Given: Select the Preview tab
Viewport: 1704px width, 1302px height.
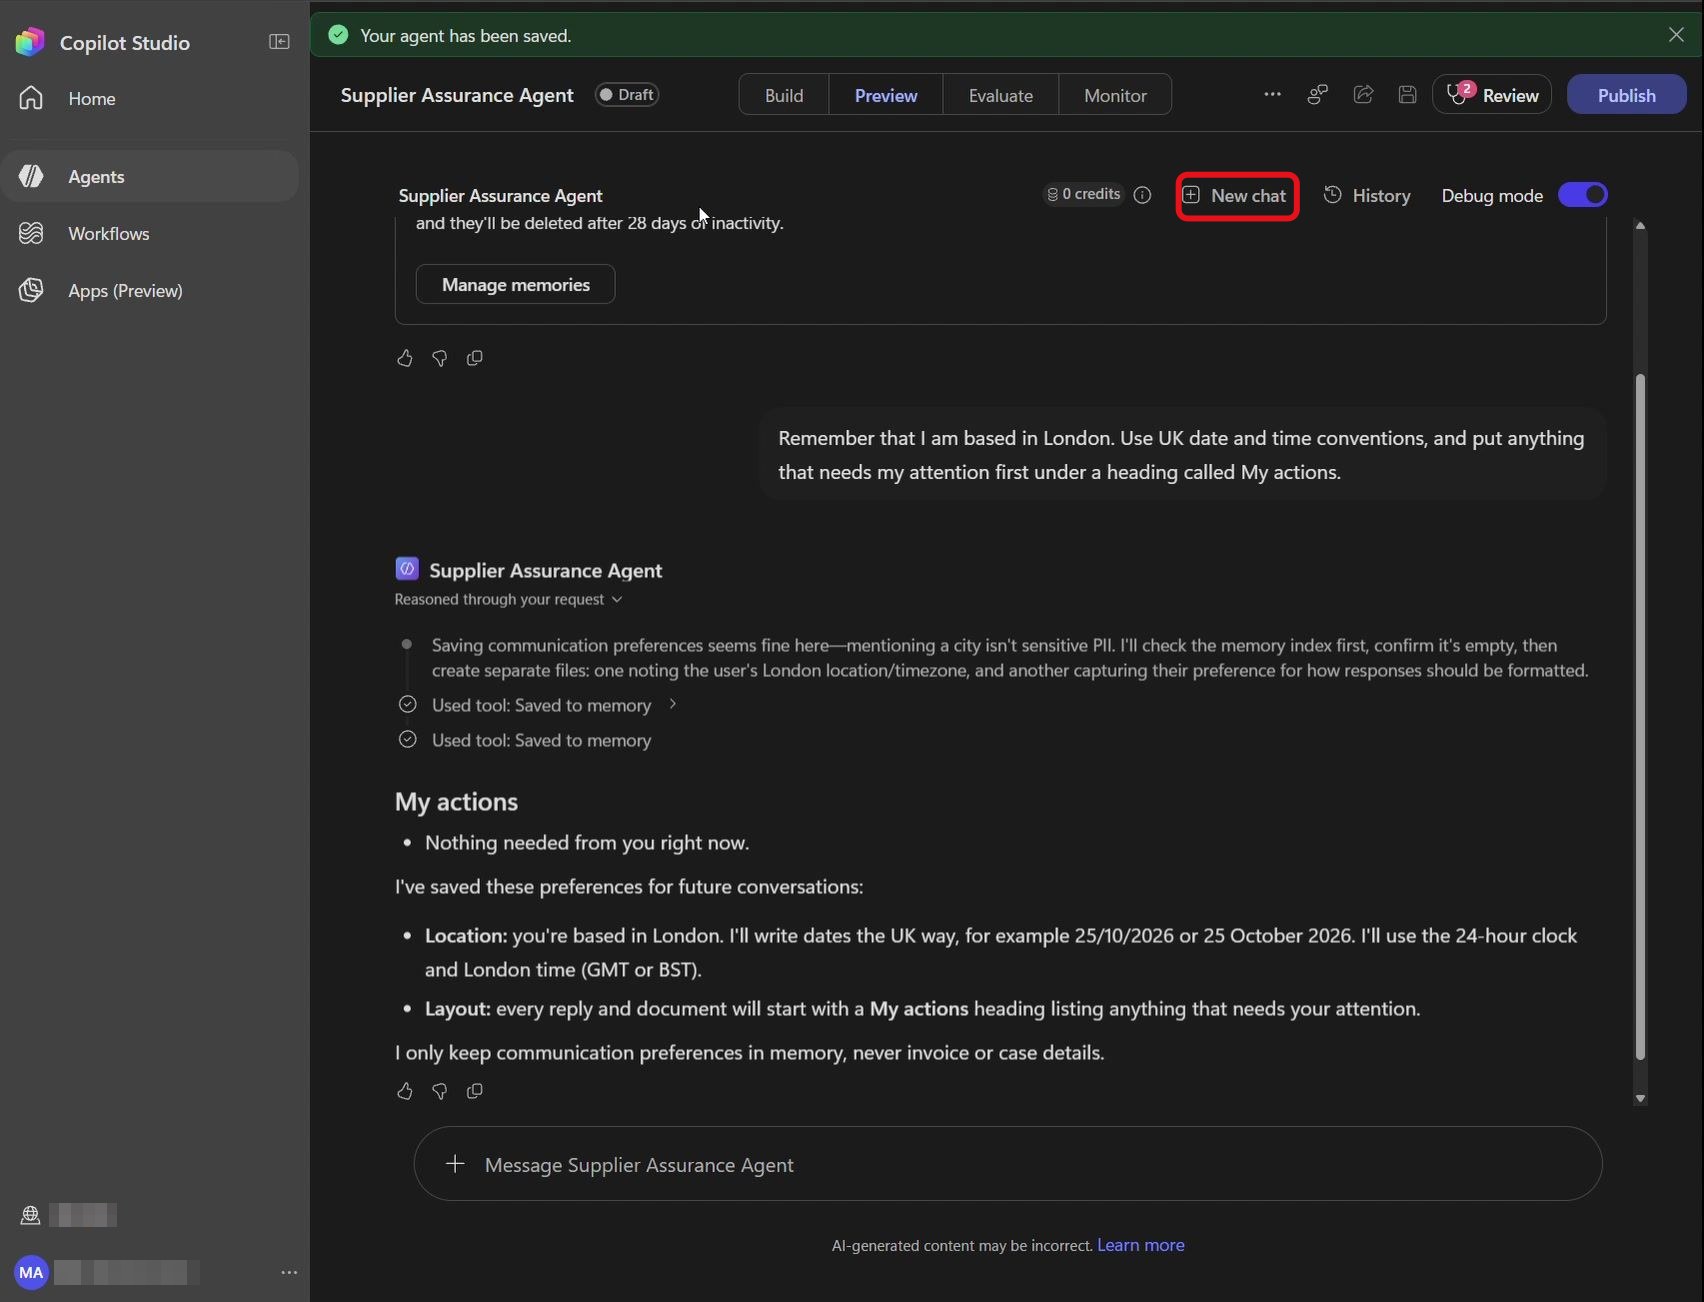Looking at the screenshot, I should point(886,95).
